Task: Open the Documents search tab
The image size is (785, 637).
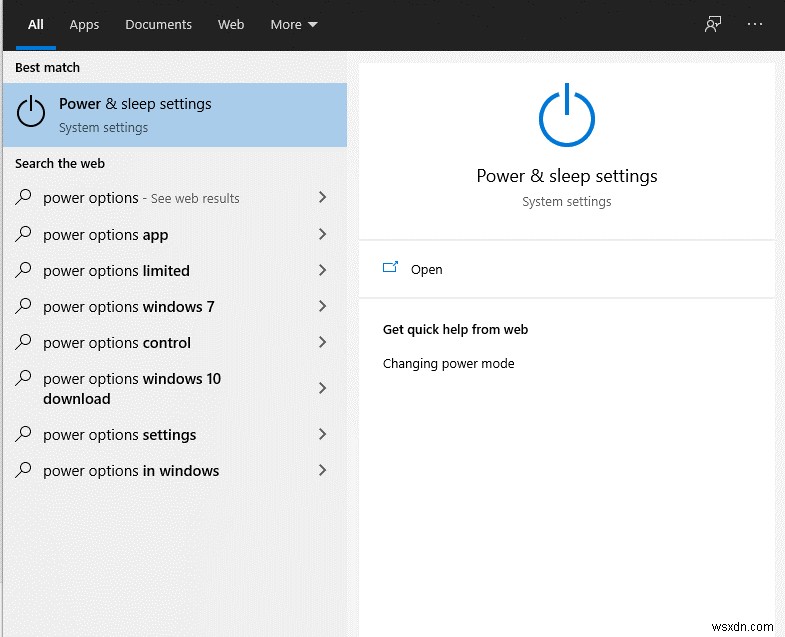Action: click(158, 25)
